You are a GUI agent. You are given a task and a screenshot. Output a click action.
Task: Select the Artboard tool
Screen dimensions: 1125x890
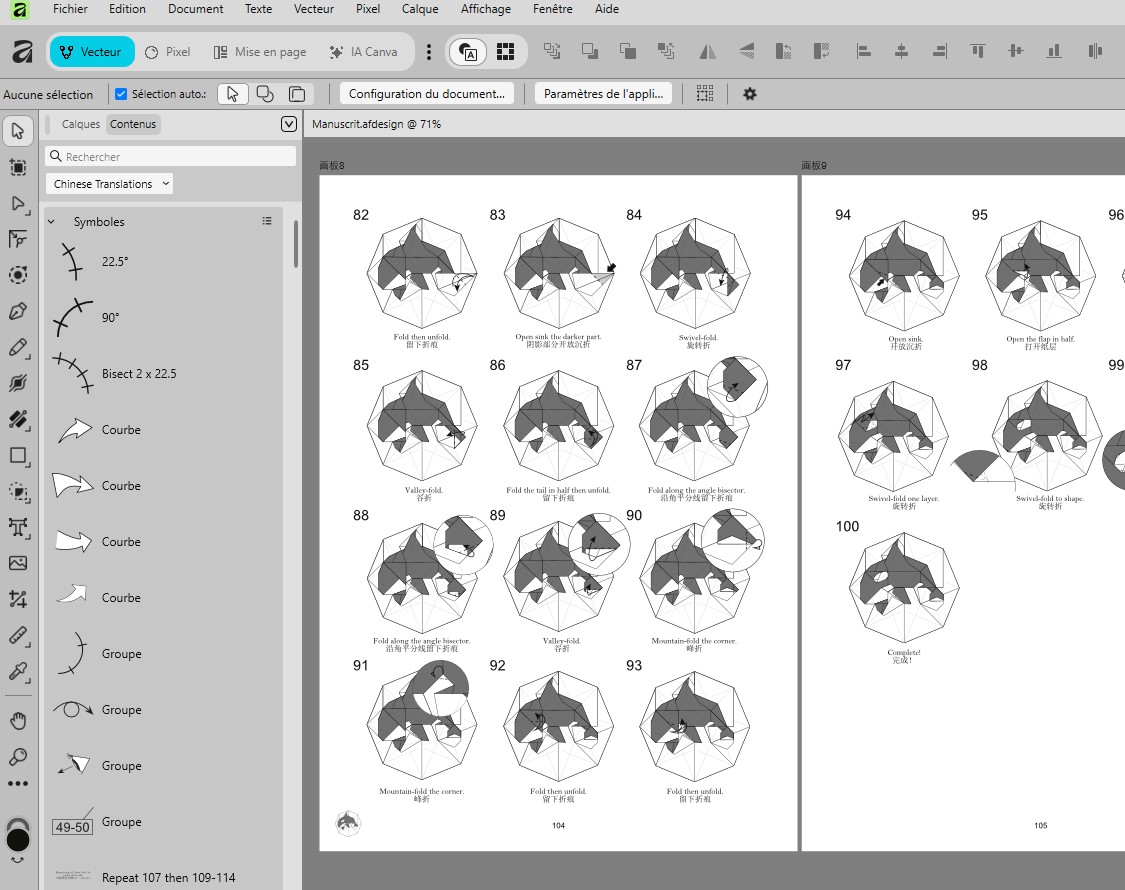pyautogui.click(x=18, y=167)
